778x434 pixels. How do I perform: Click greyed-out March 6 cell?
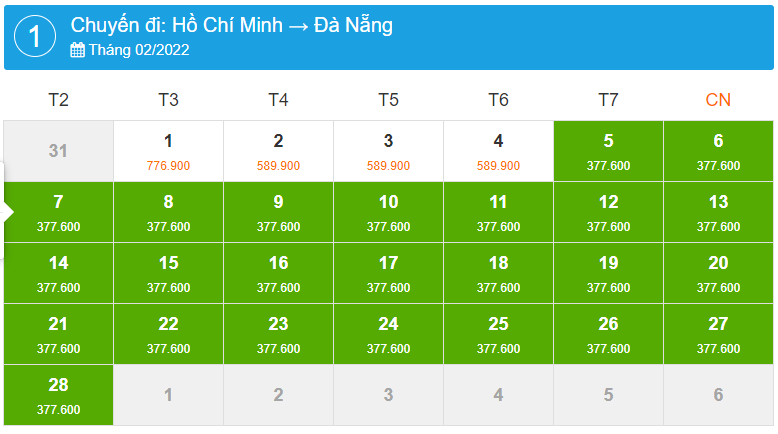[718, 395]
